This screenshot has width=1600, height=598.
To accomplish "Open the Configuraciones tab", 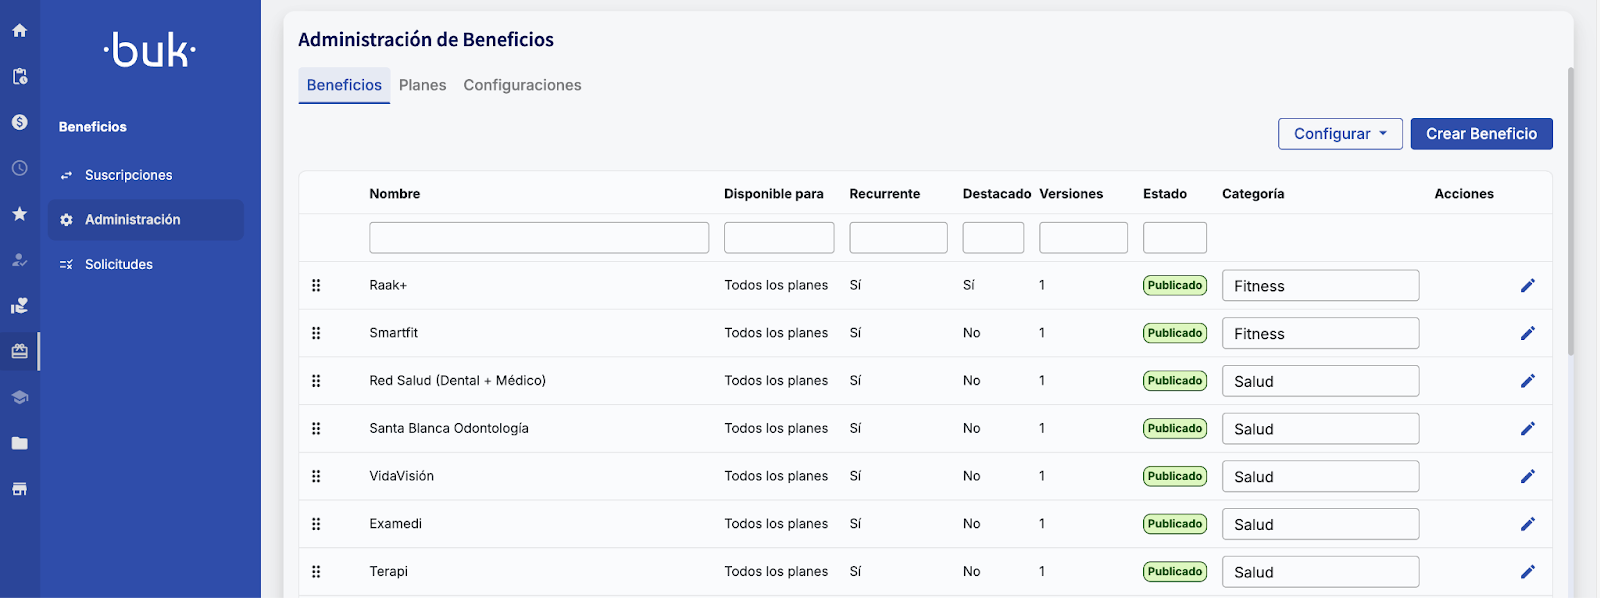I will (522, 85).
